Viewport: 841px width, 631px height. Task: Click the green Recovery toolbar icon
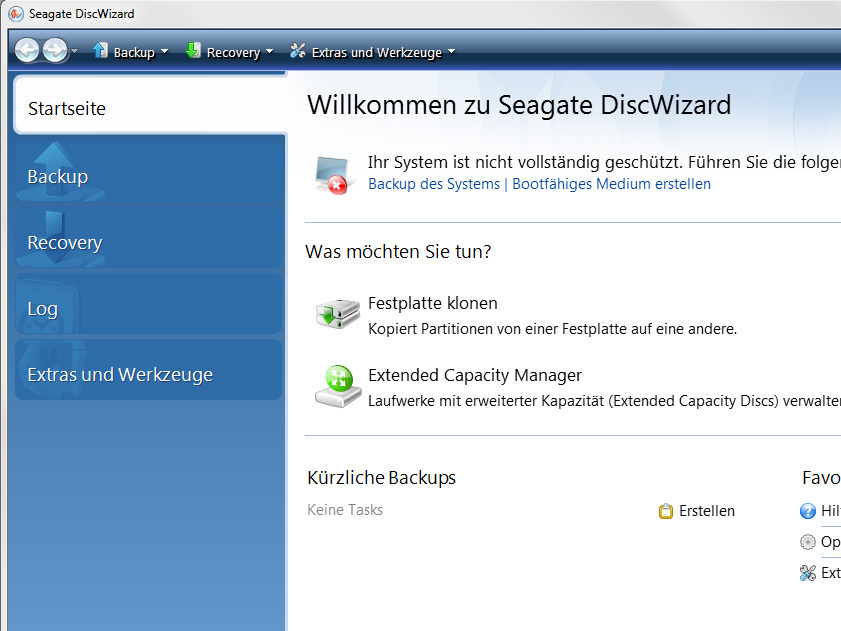[193, 51]
